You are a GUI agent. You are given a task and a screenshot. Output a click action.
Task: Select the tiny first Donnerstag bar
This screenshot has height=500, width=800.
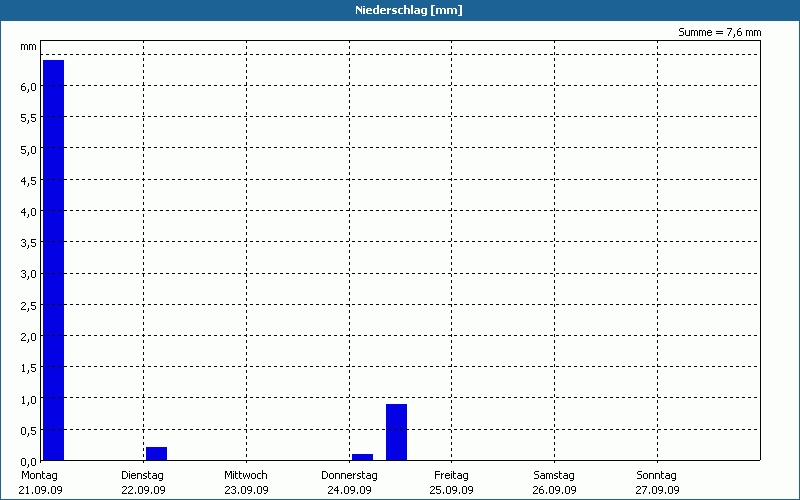(362, 457)
